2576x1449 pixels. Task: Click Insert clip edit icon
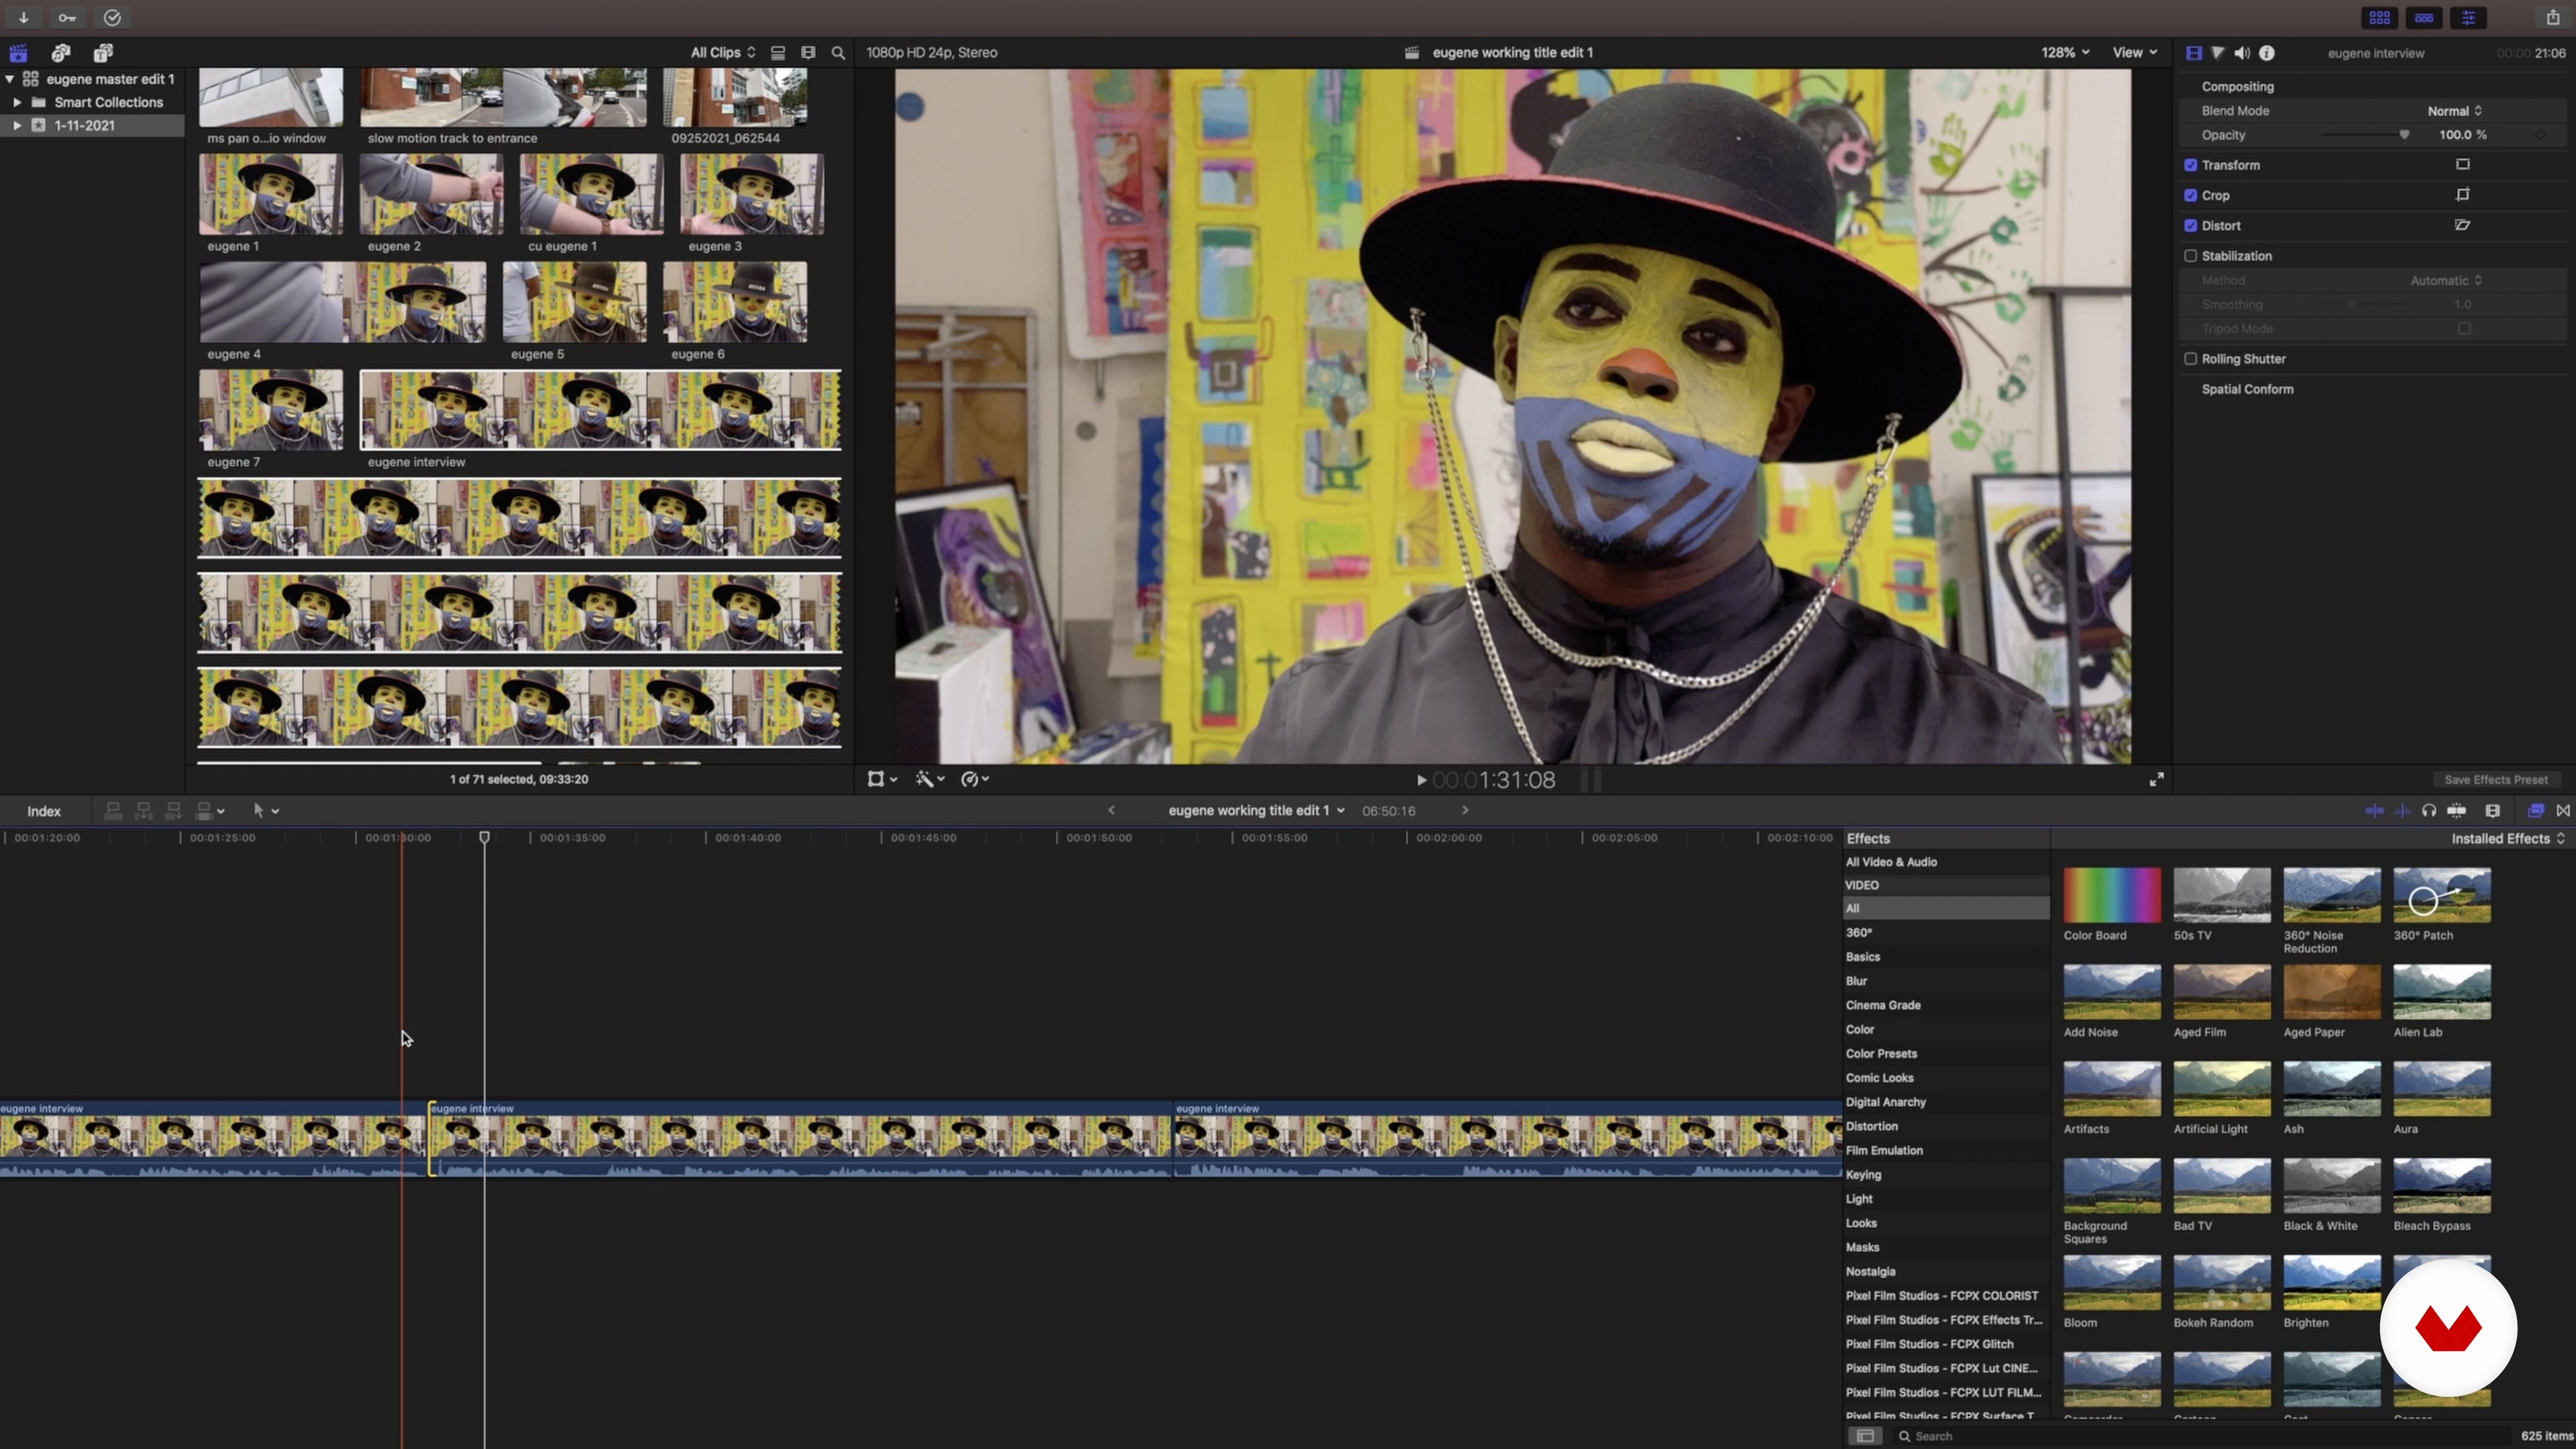click(143, 811)
